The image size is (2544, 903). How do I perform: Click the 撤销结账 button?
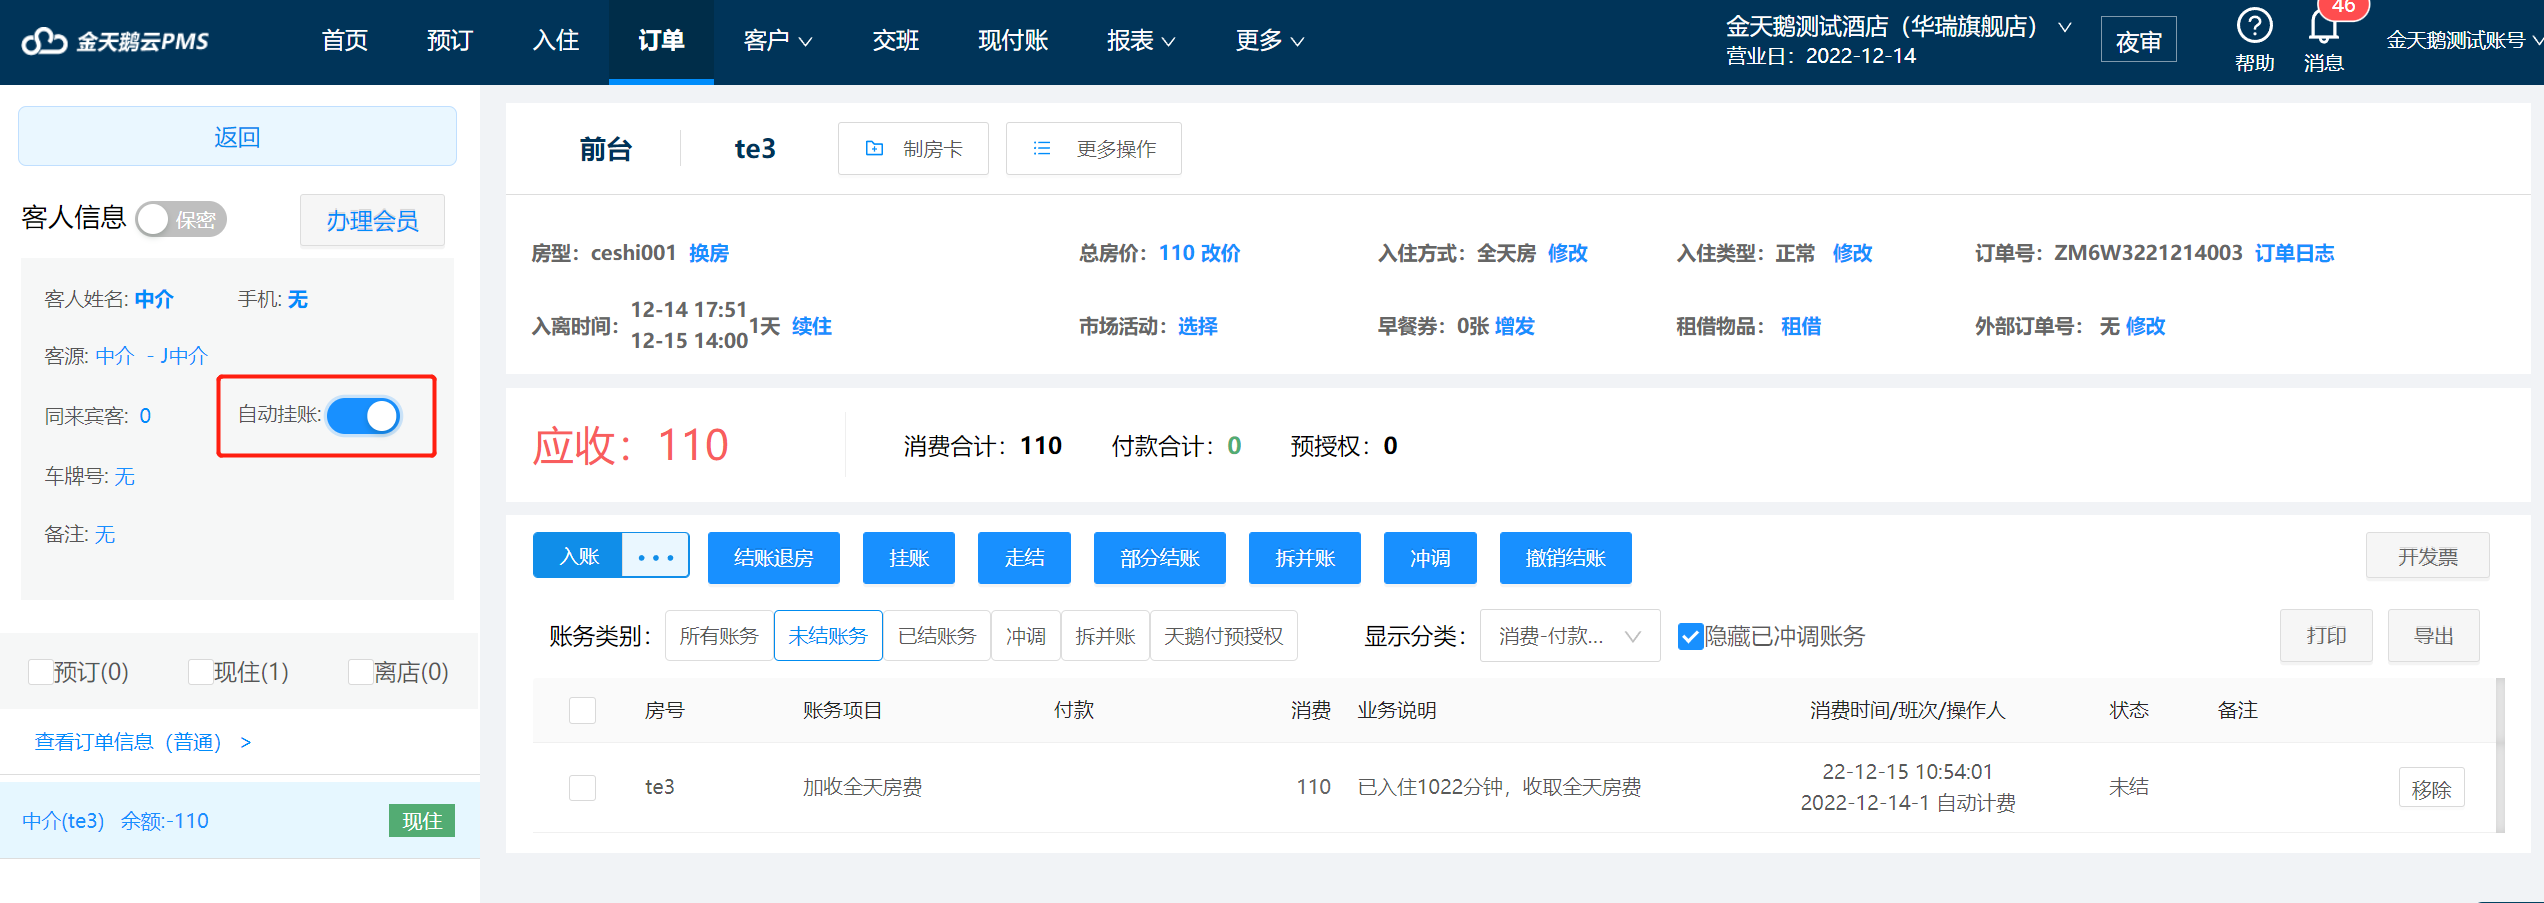[x=1566, y=558]
